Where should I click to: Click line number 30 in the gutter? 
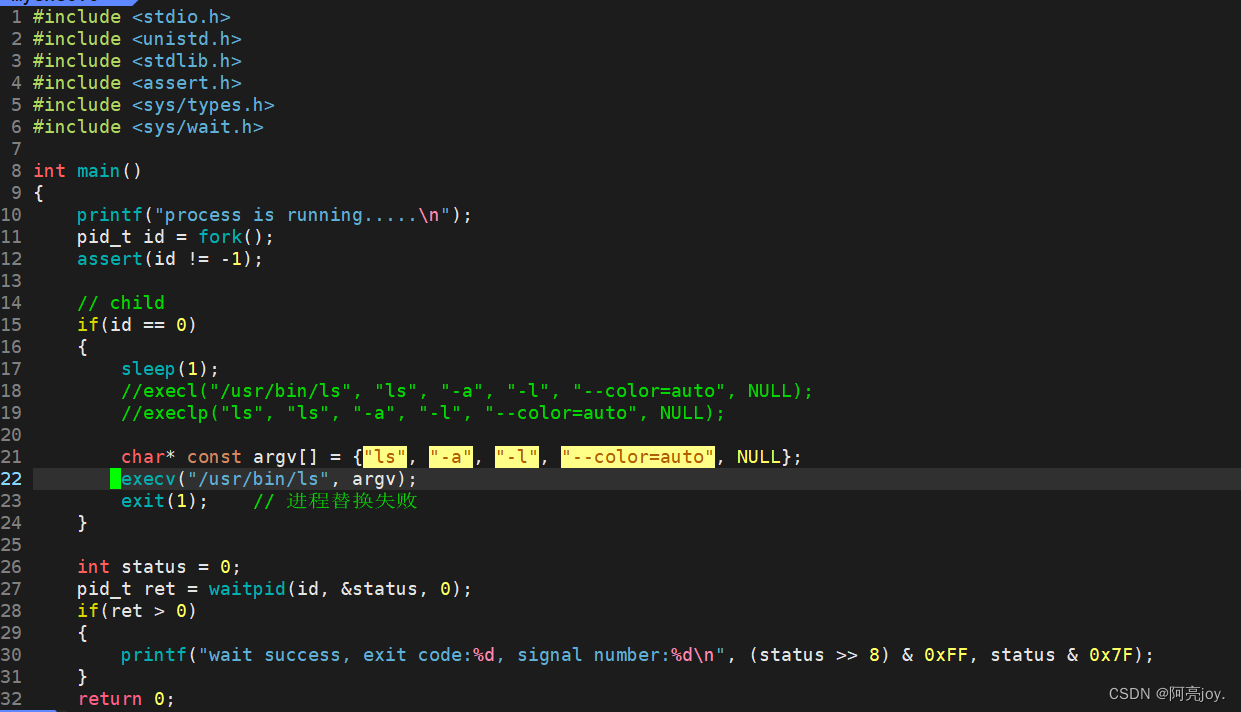point(11,655)
